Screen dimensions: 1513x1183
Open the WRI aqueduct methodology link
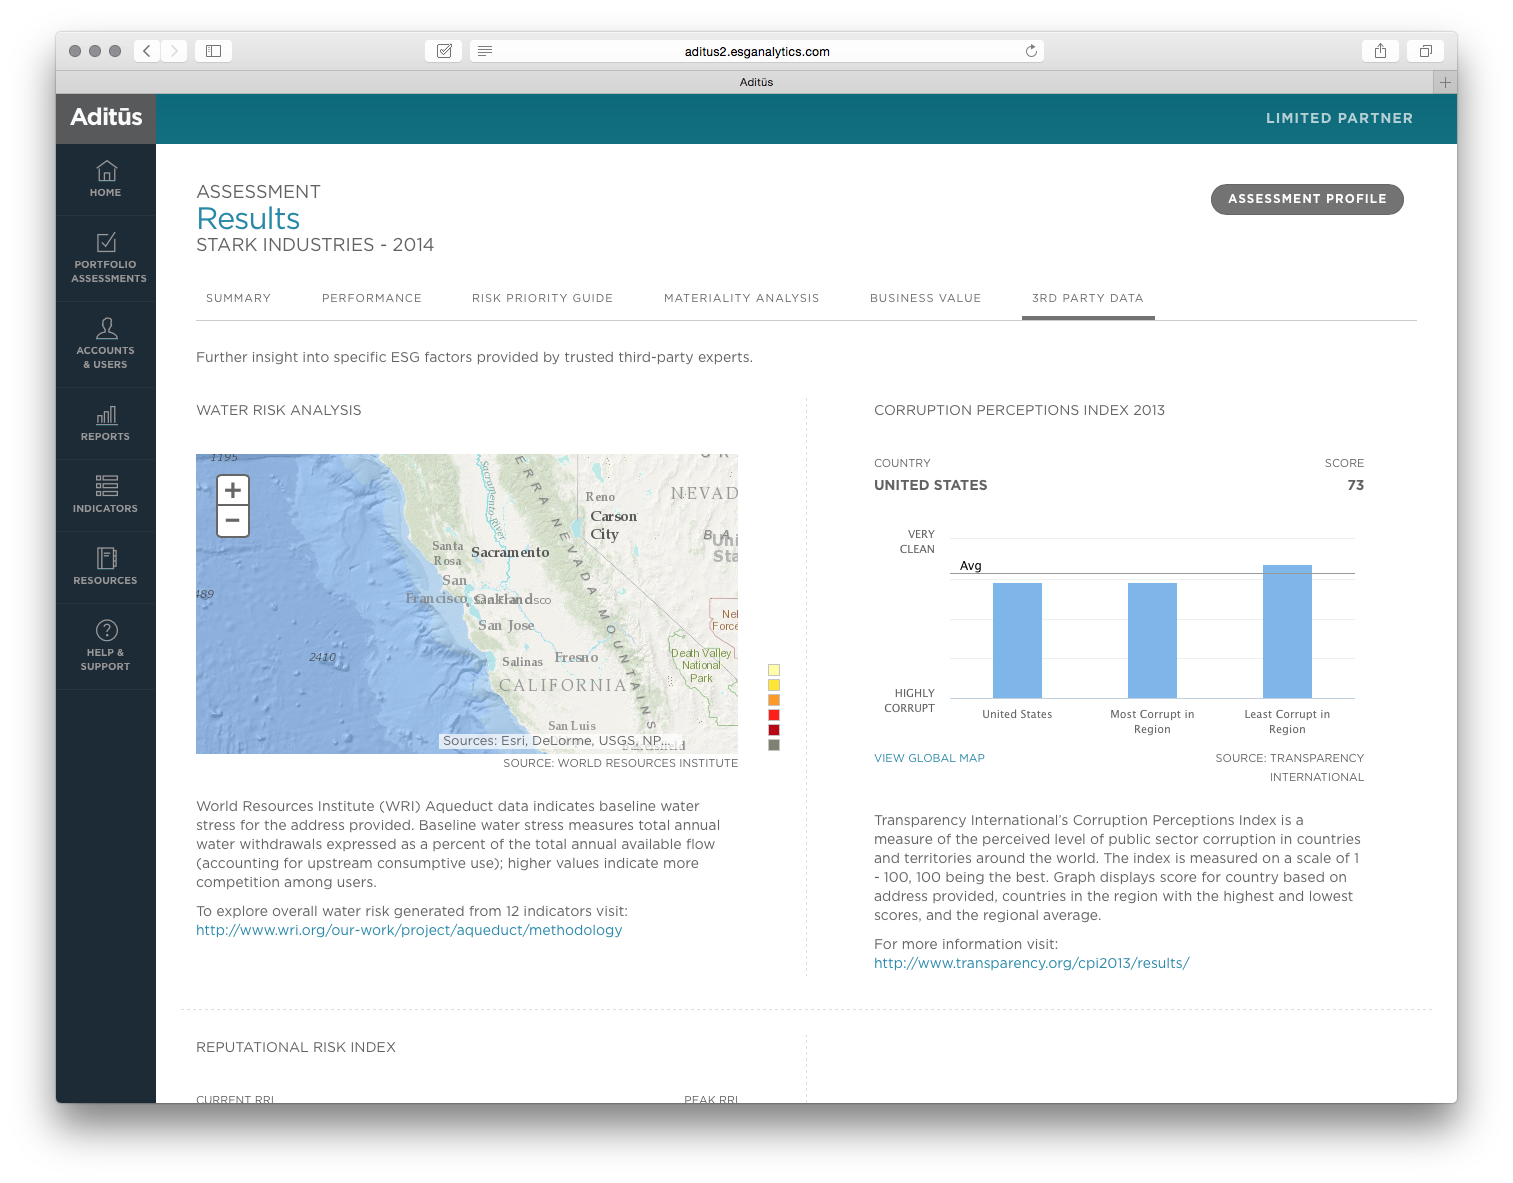coord(409,930)
